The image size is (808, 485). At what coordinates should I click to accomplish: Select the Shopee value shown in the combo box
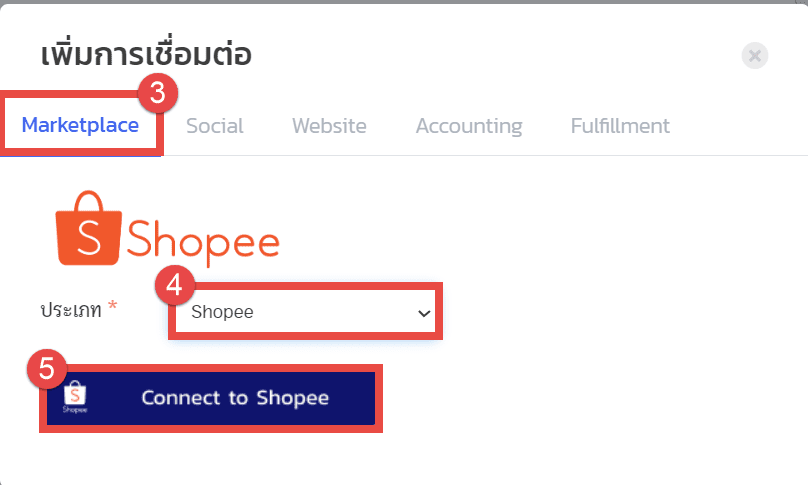[222, 312]
